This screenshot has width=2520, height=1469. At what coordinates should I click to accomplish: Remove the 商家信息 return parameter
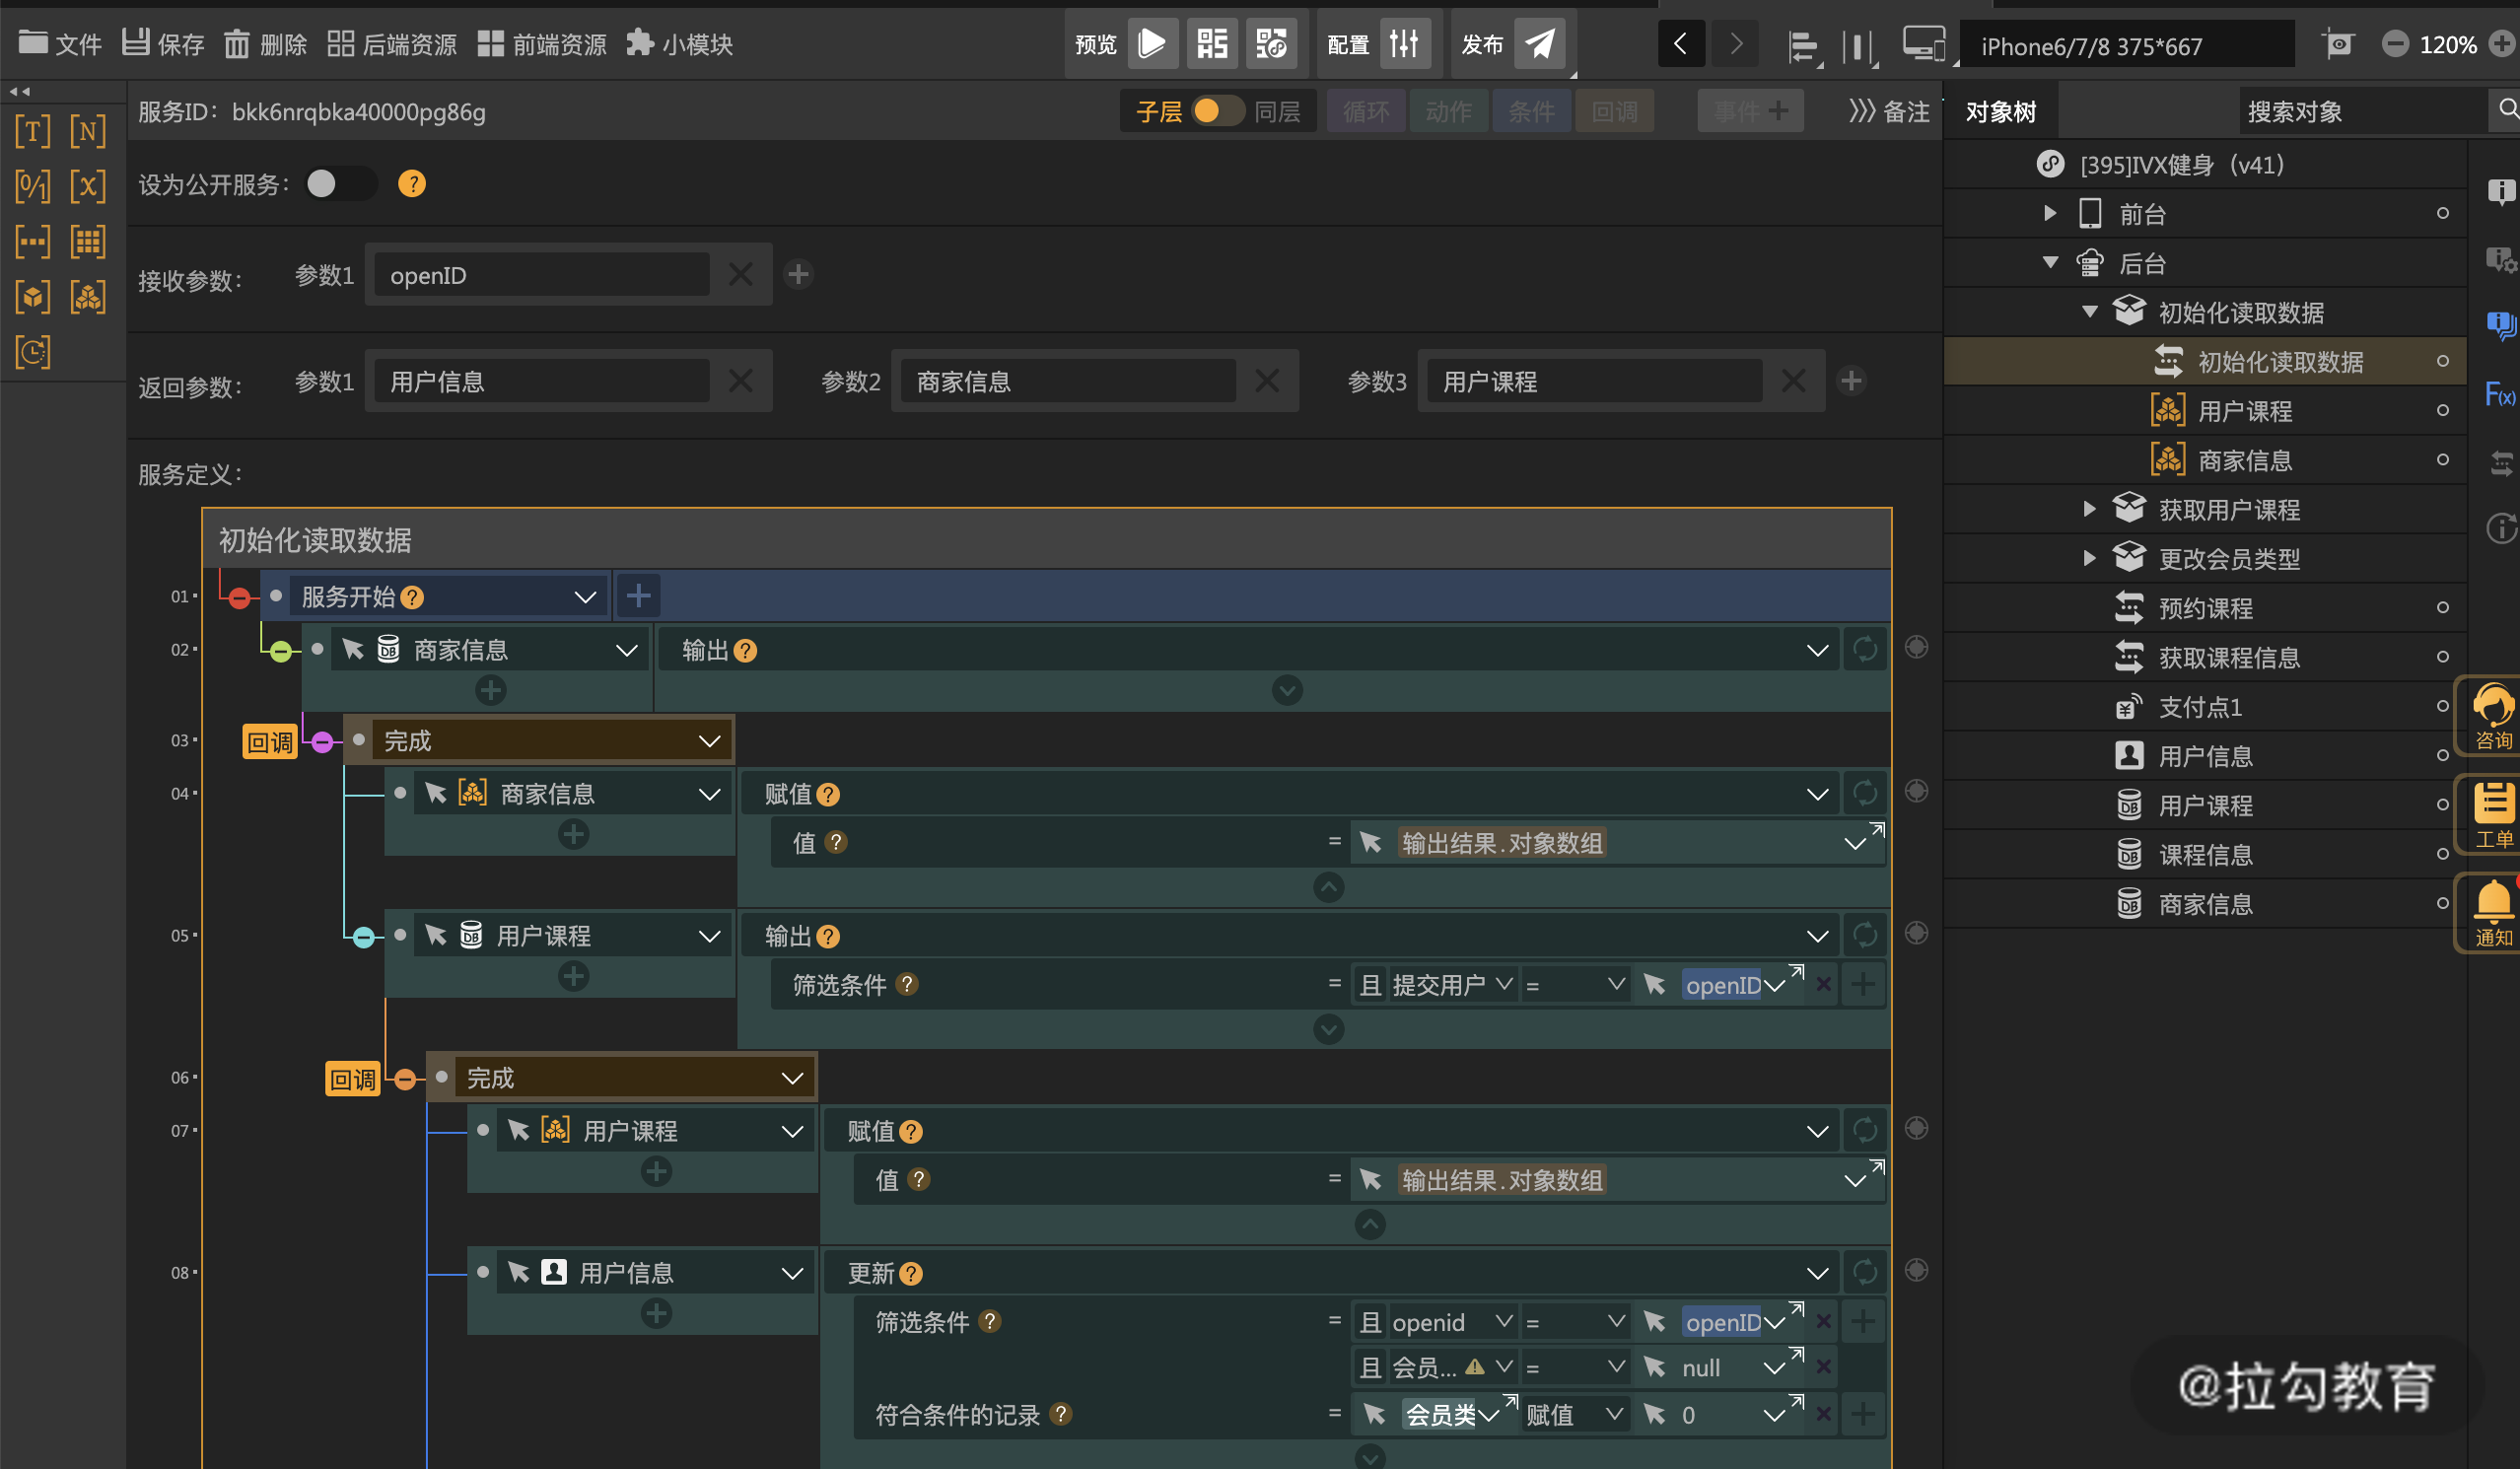coord(1266,381)
